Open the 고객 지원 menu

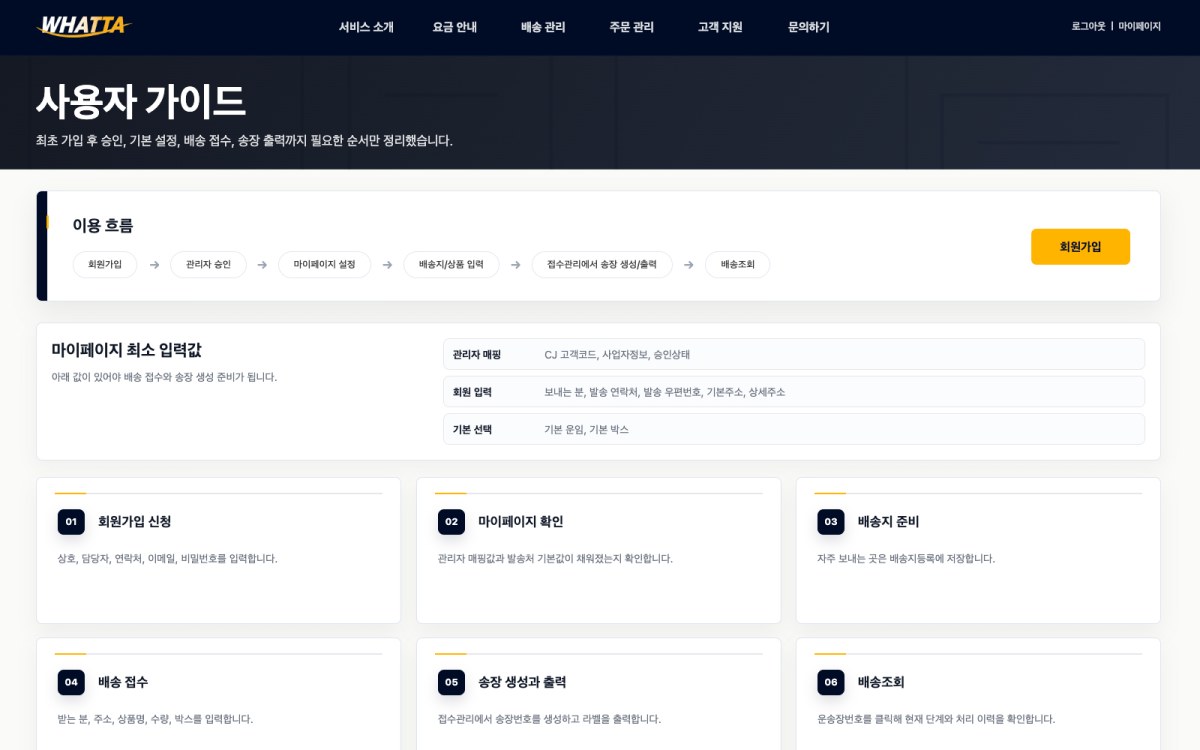click(x=720, y=27)
